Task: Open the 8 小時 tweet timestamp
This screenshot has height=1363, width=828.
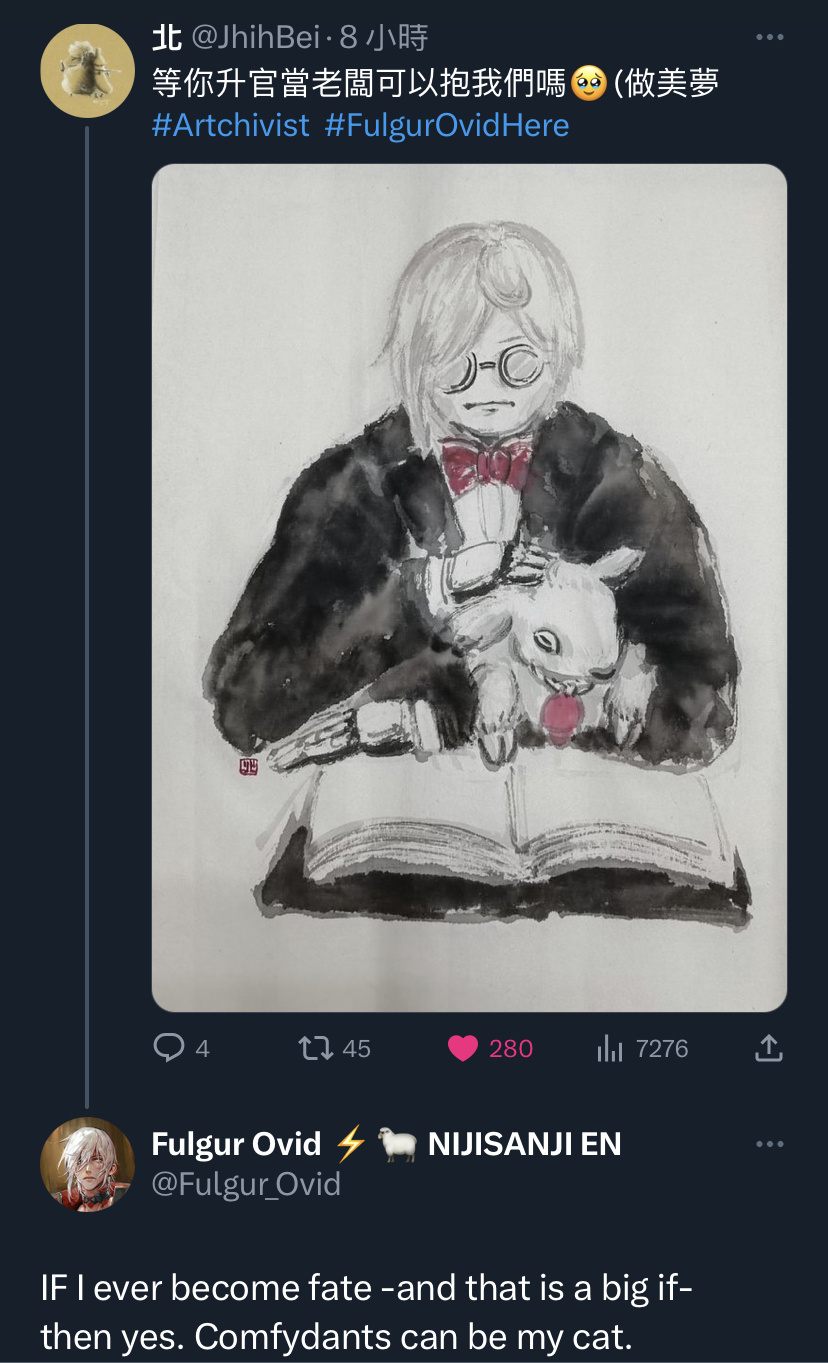Action: tap(384, 38)
